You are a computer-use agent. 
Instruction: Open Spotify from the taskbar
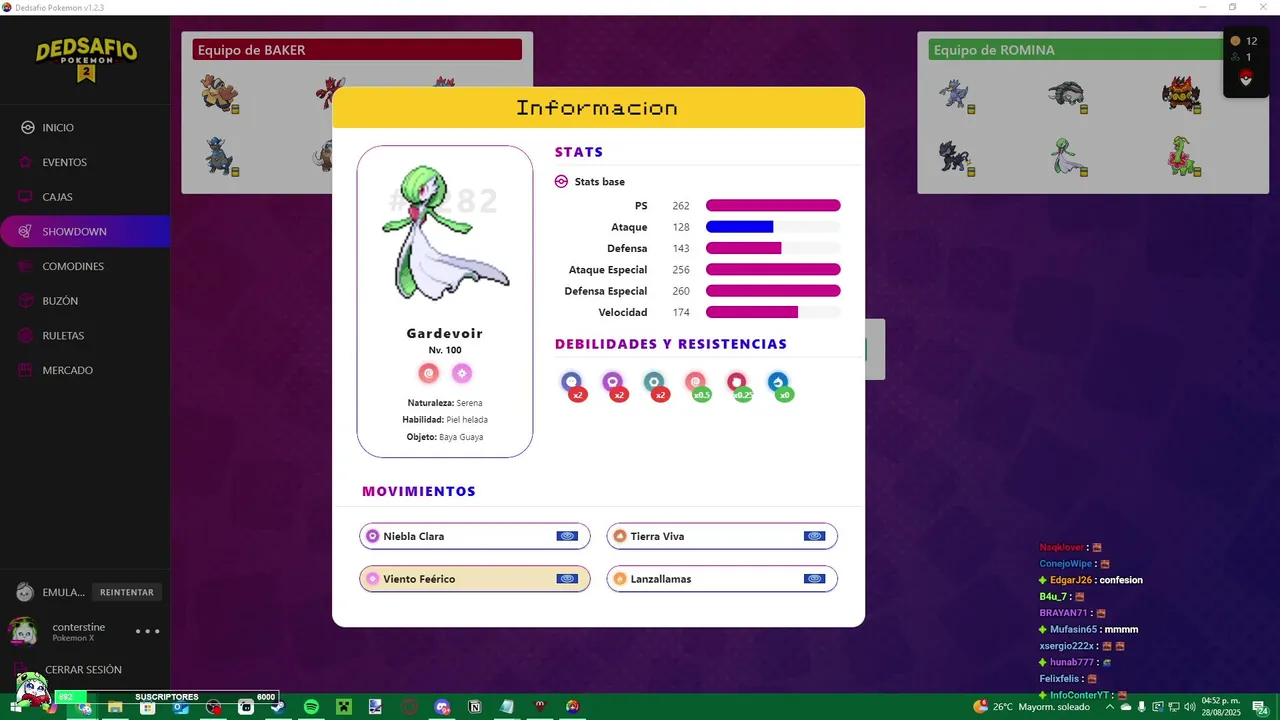[x=311, y=707]
